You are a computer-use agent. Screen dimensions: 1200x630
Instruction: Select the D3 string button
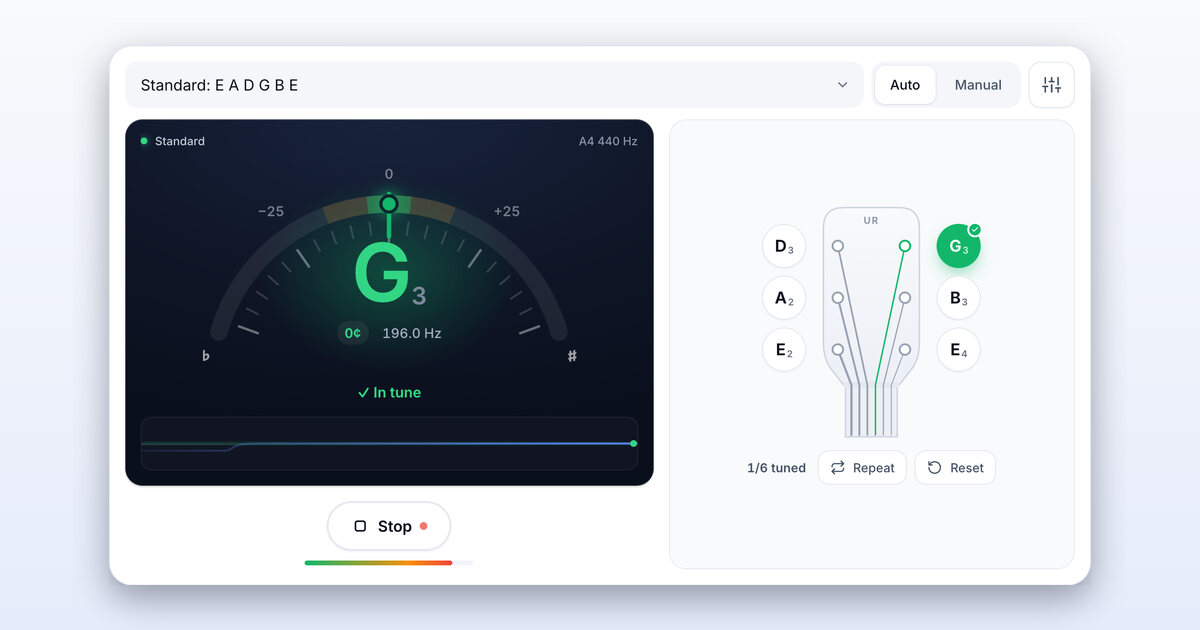784,246
